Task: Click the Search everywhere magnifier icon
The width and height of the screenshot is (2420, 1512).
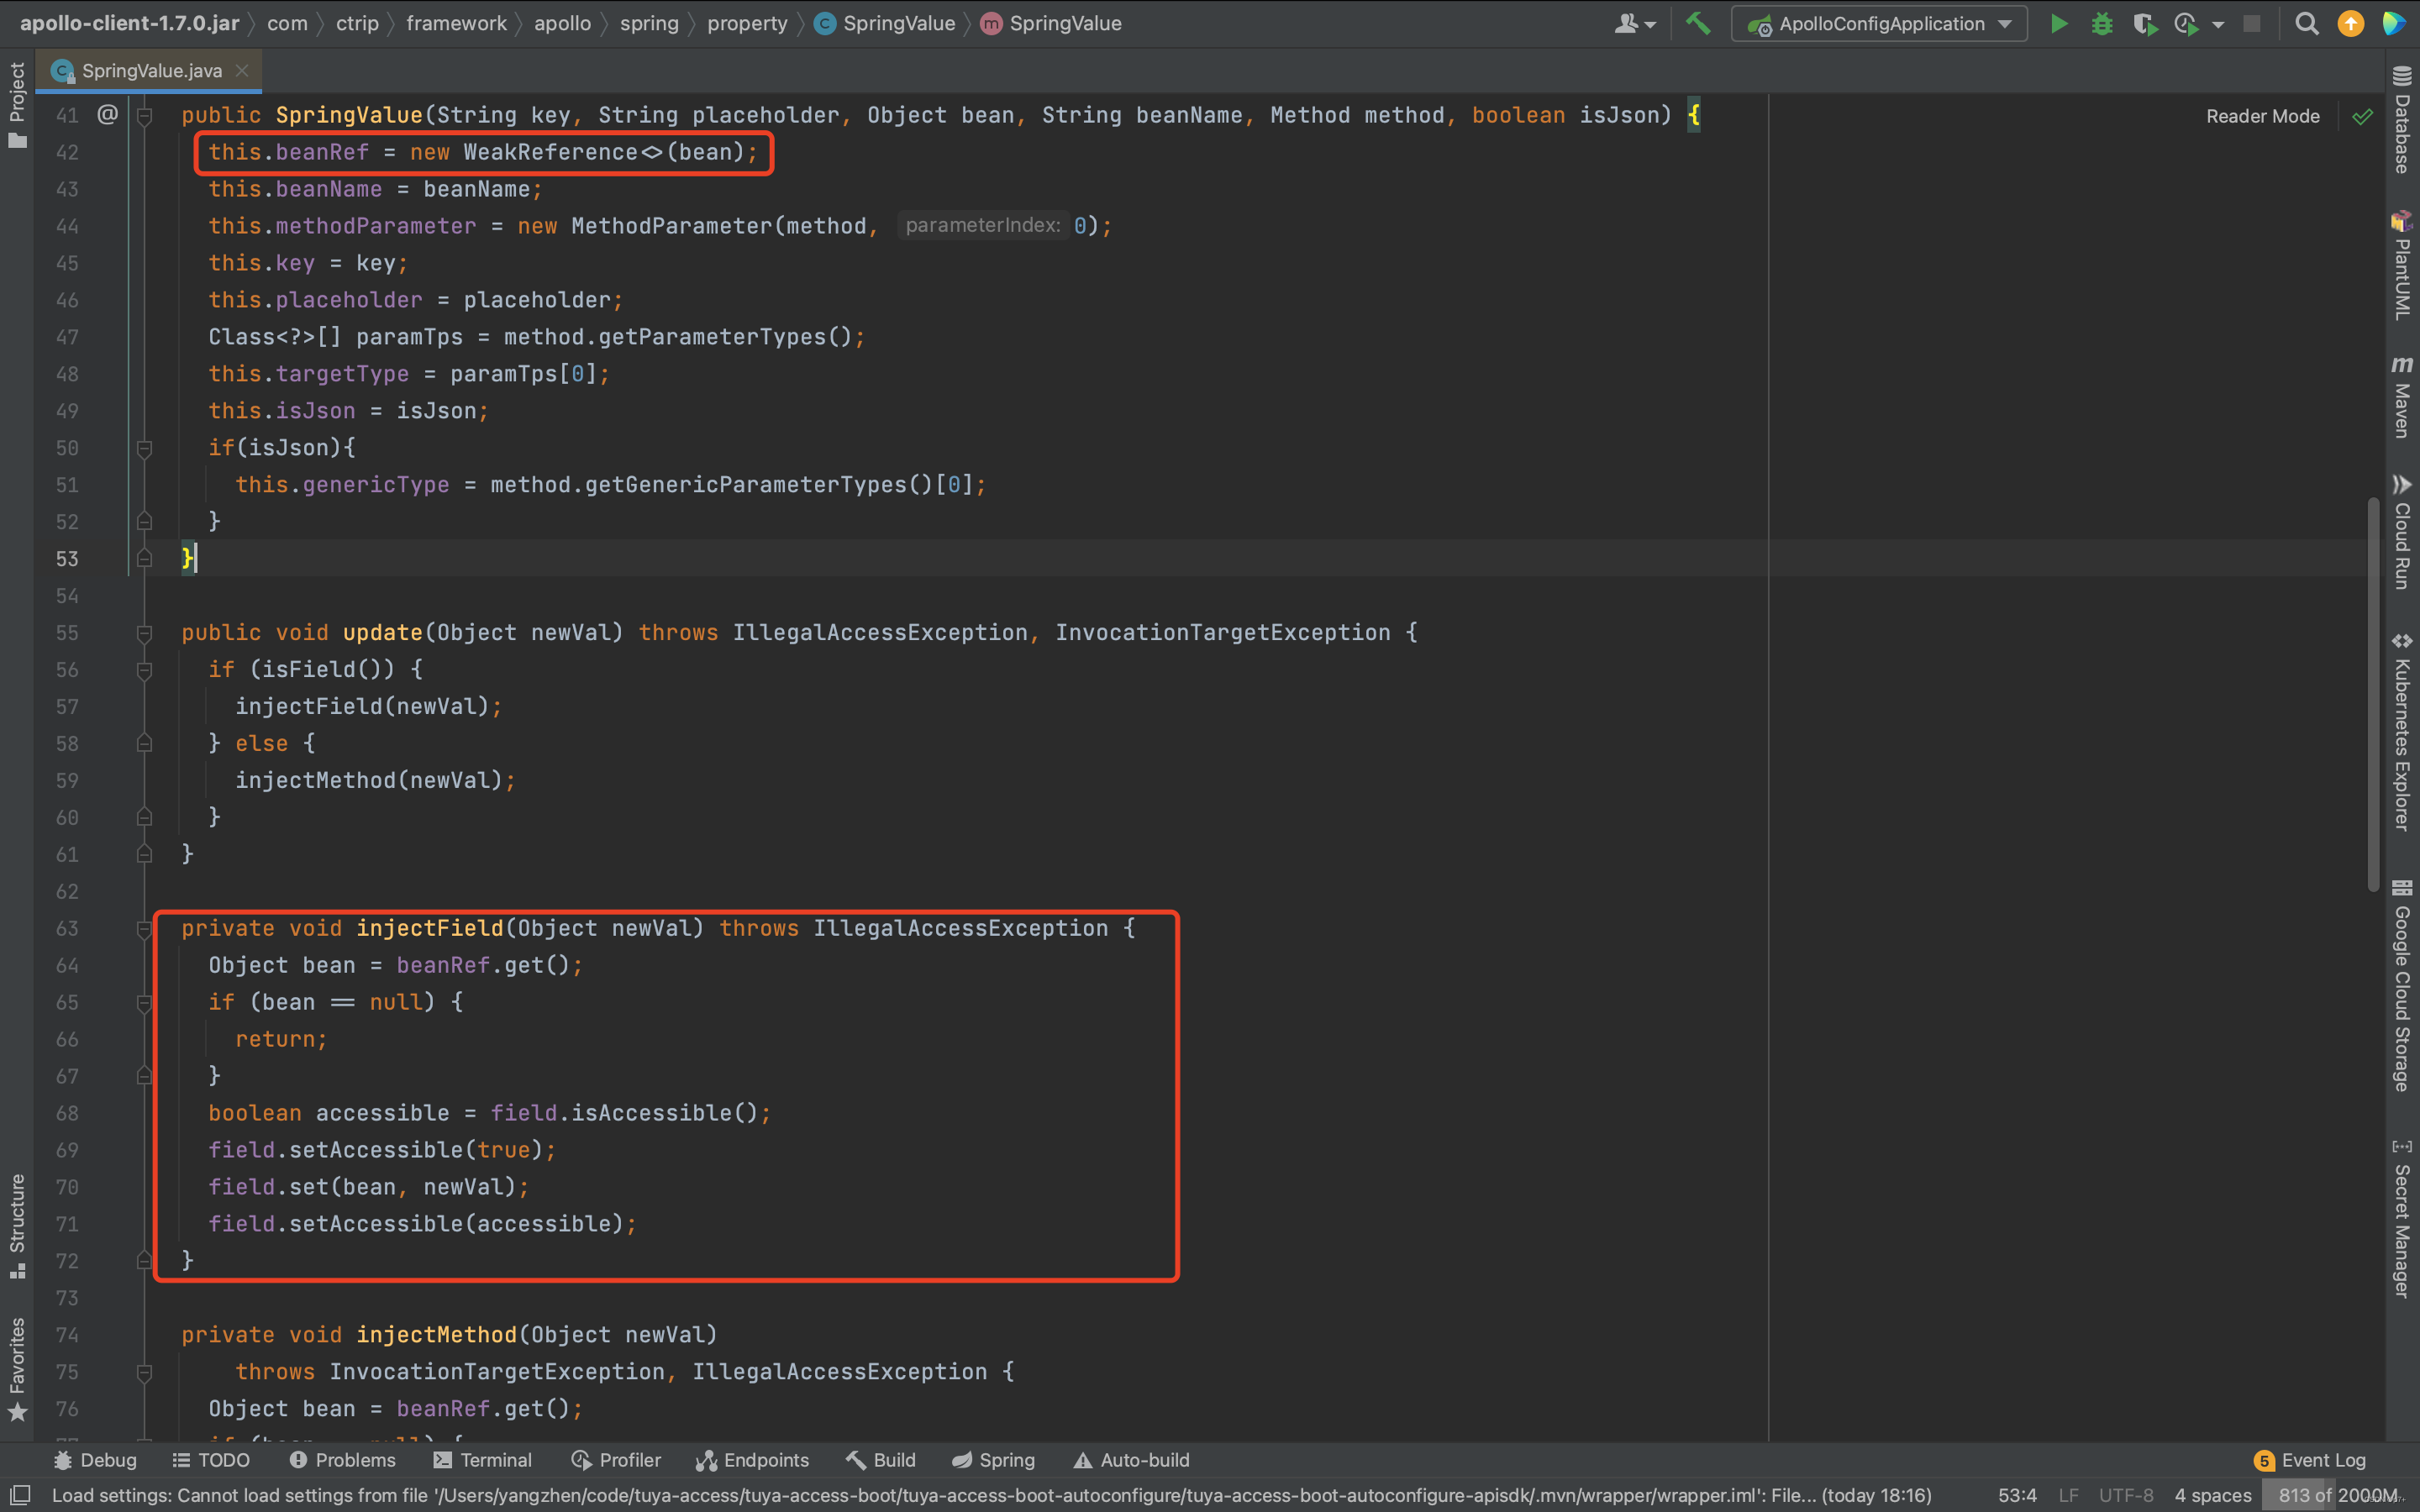Action: 2307,24
